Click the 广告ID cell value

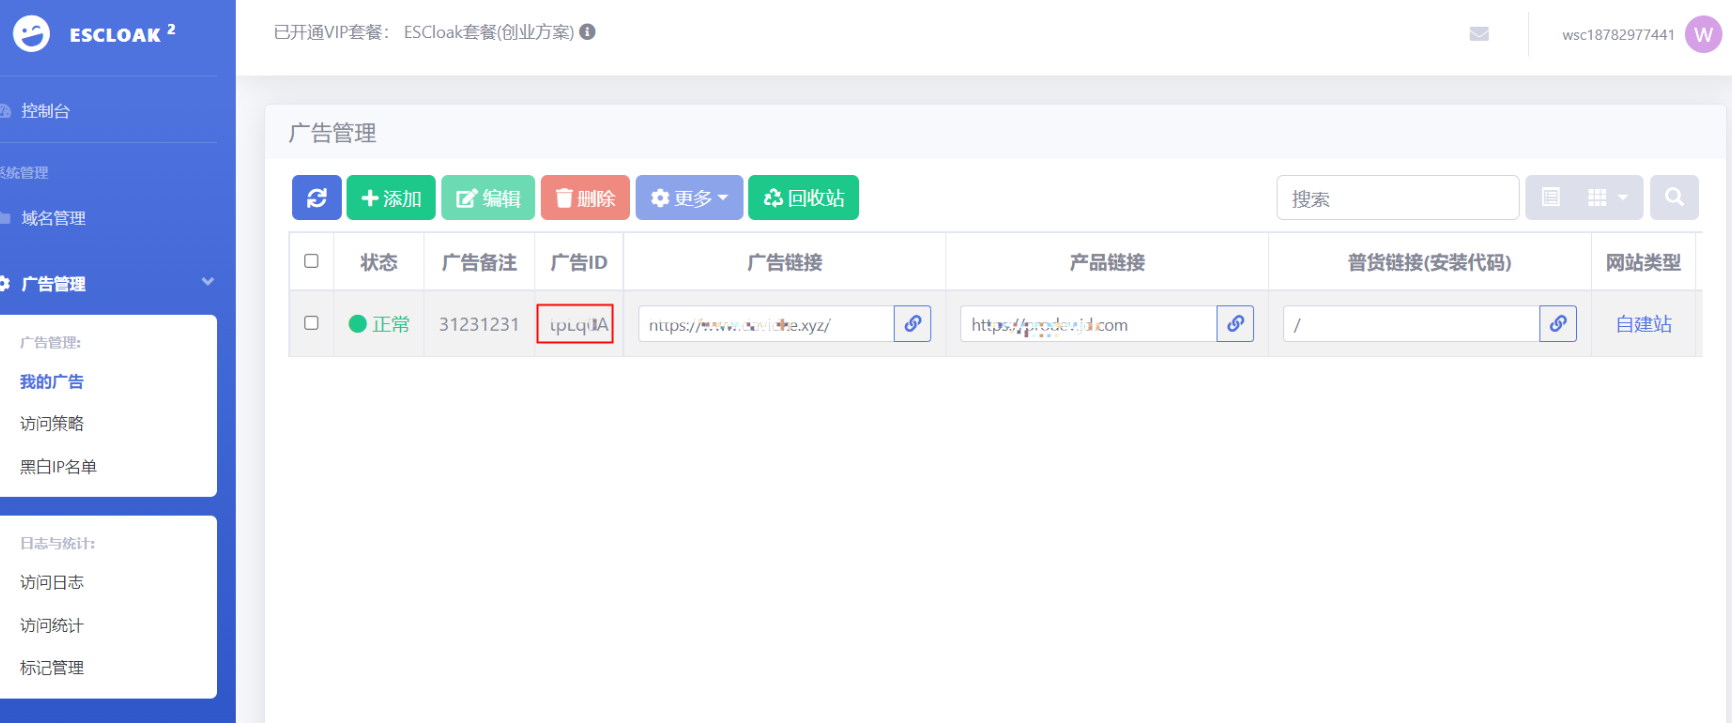coord(579,324)
